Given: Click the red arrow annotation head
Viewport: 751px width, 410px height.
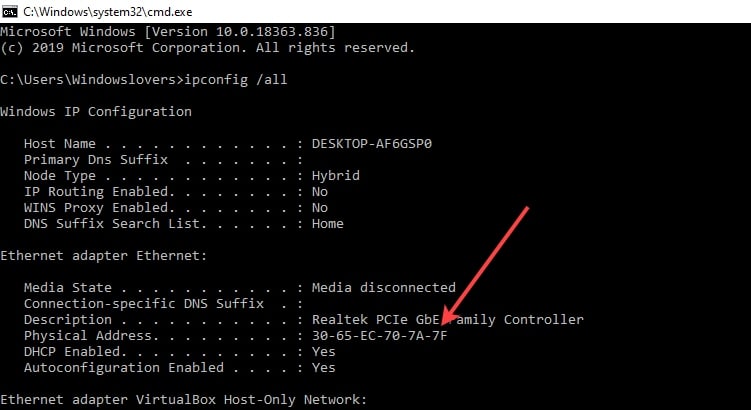Looking at the screenshot, I should [450, 316].
